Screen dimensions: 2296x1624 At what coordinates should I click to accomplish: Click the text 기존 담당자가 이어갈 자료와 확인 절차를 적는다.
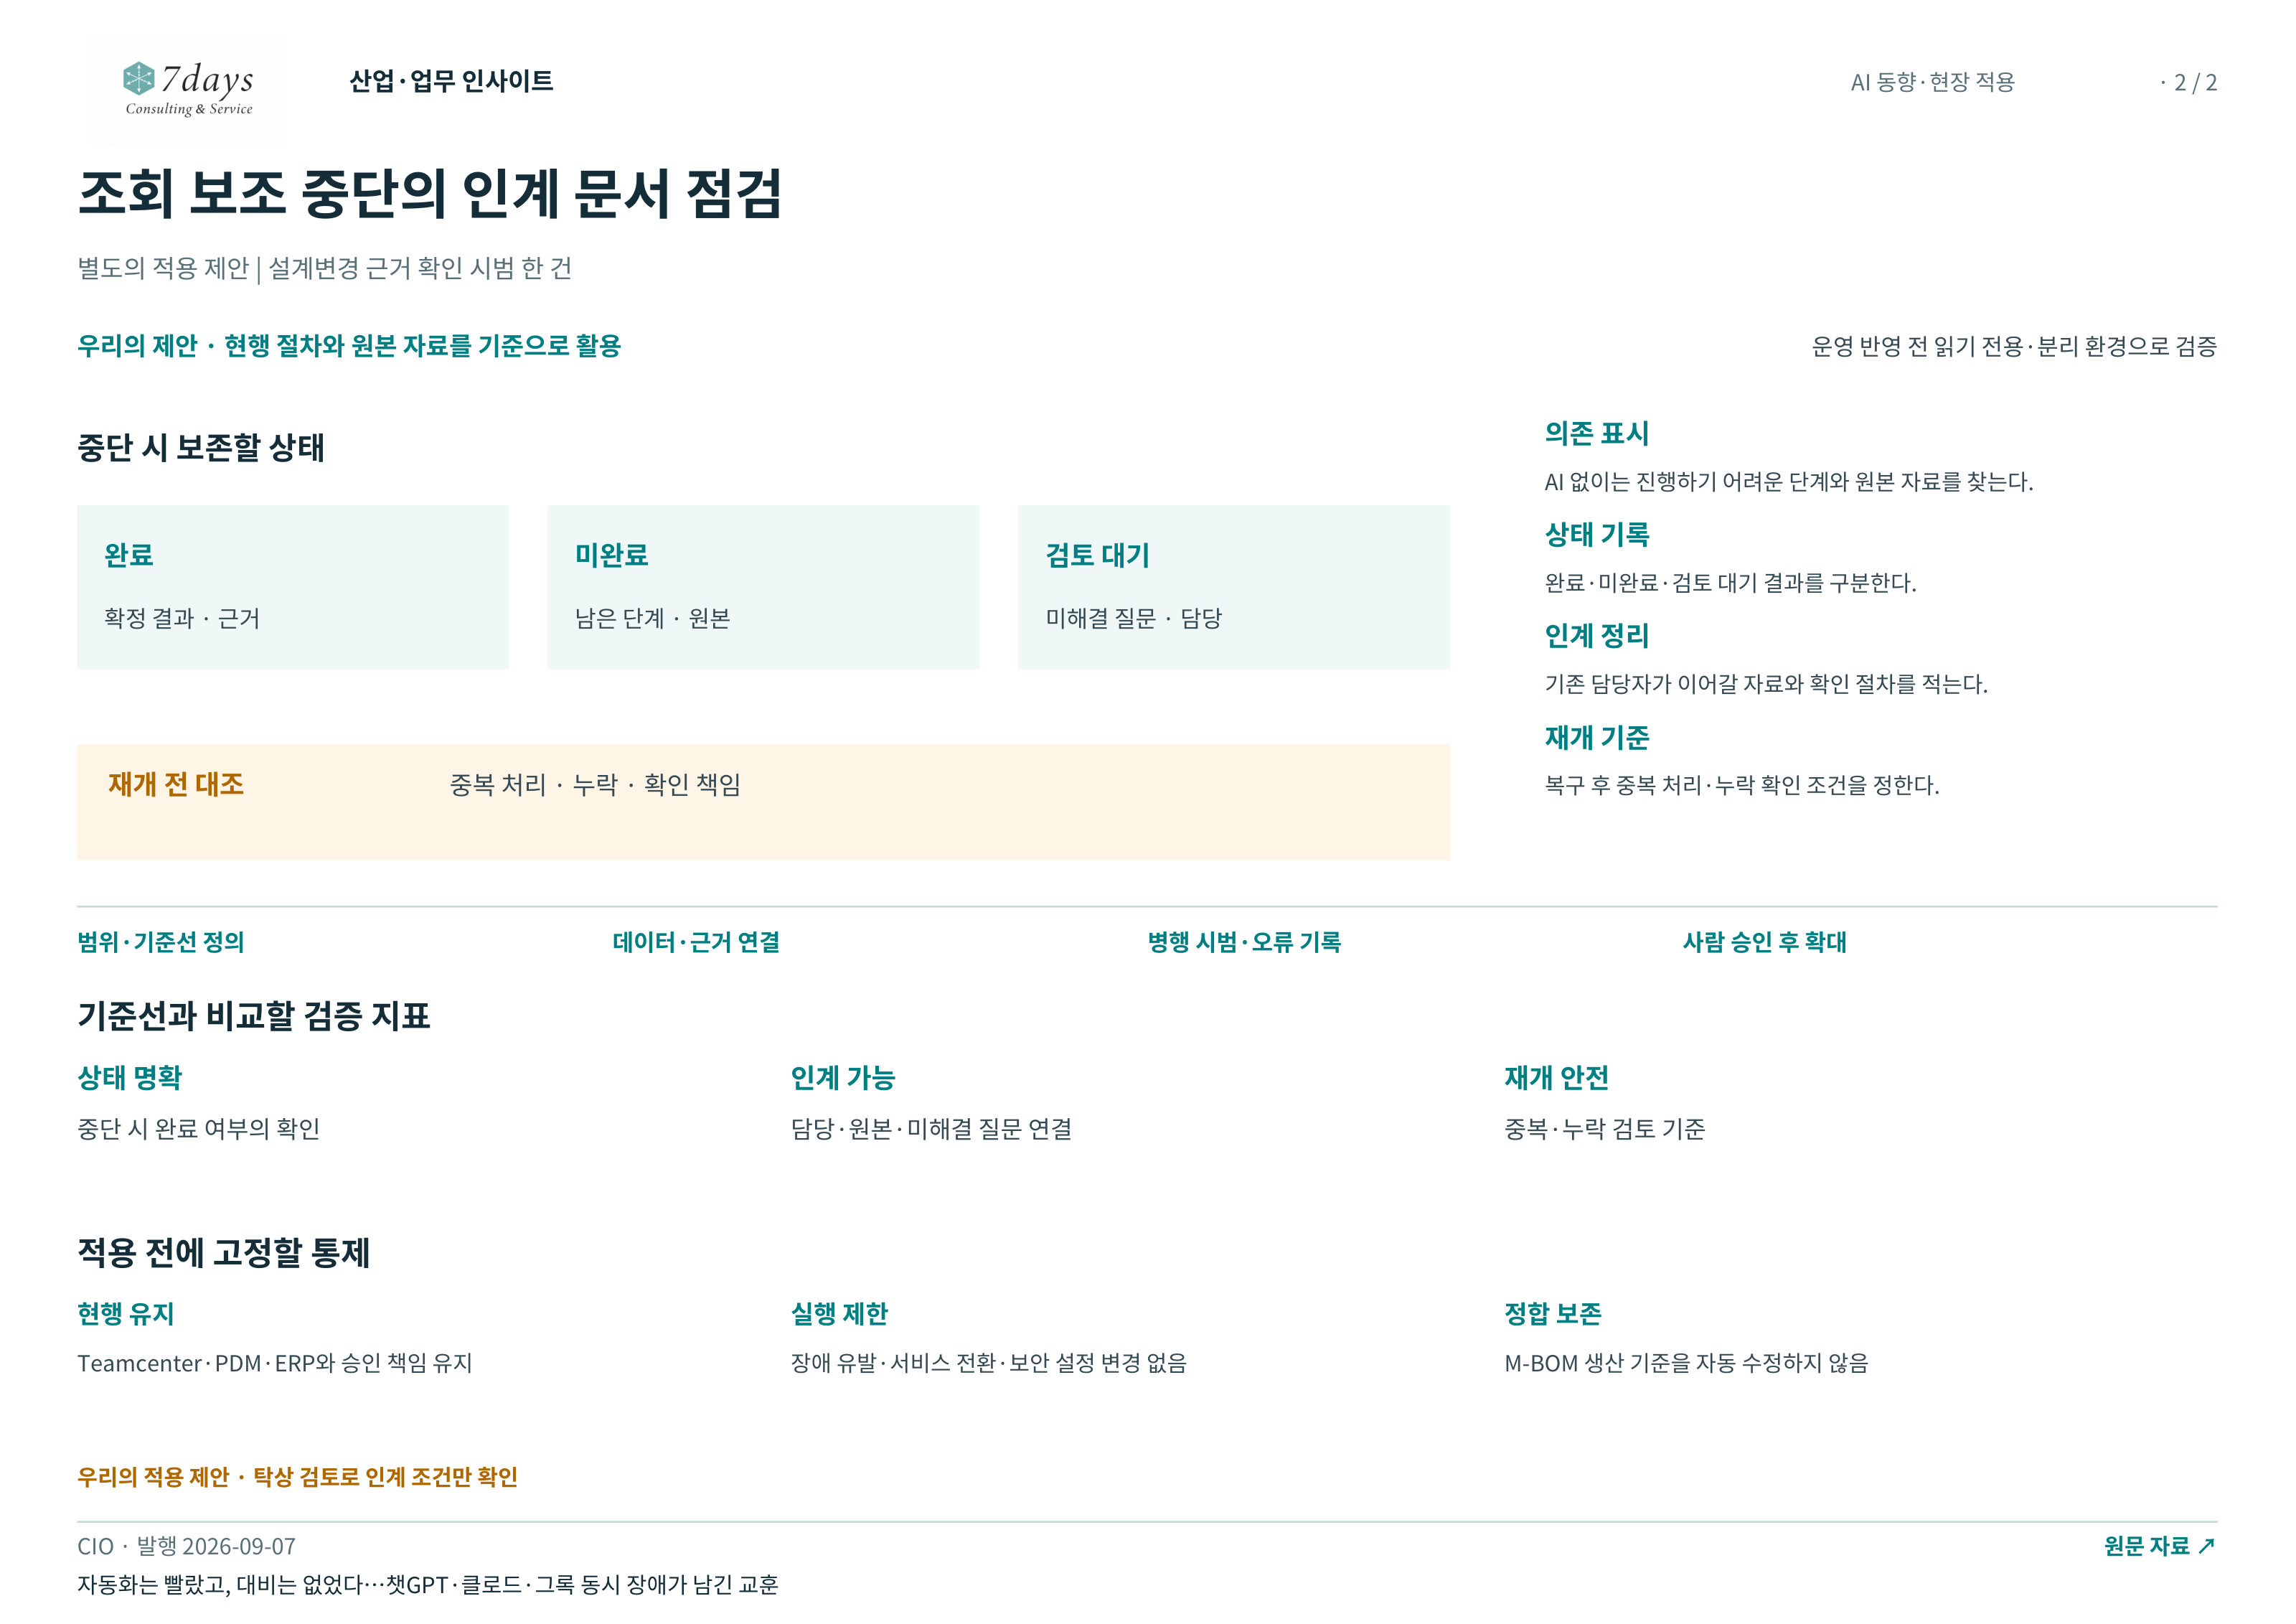[1766, 684]
